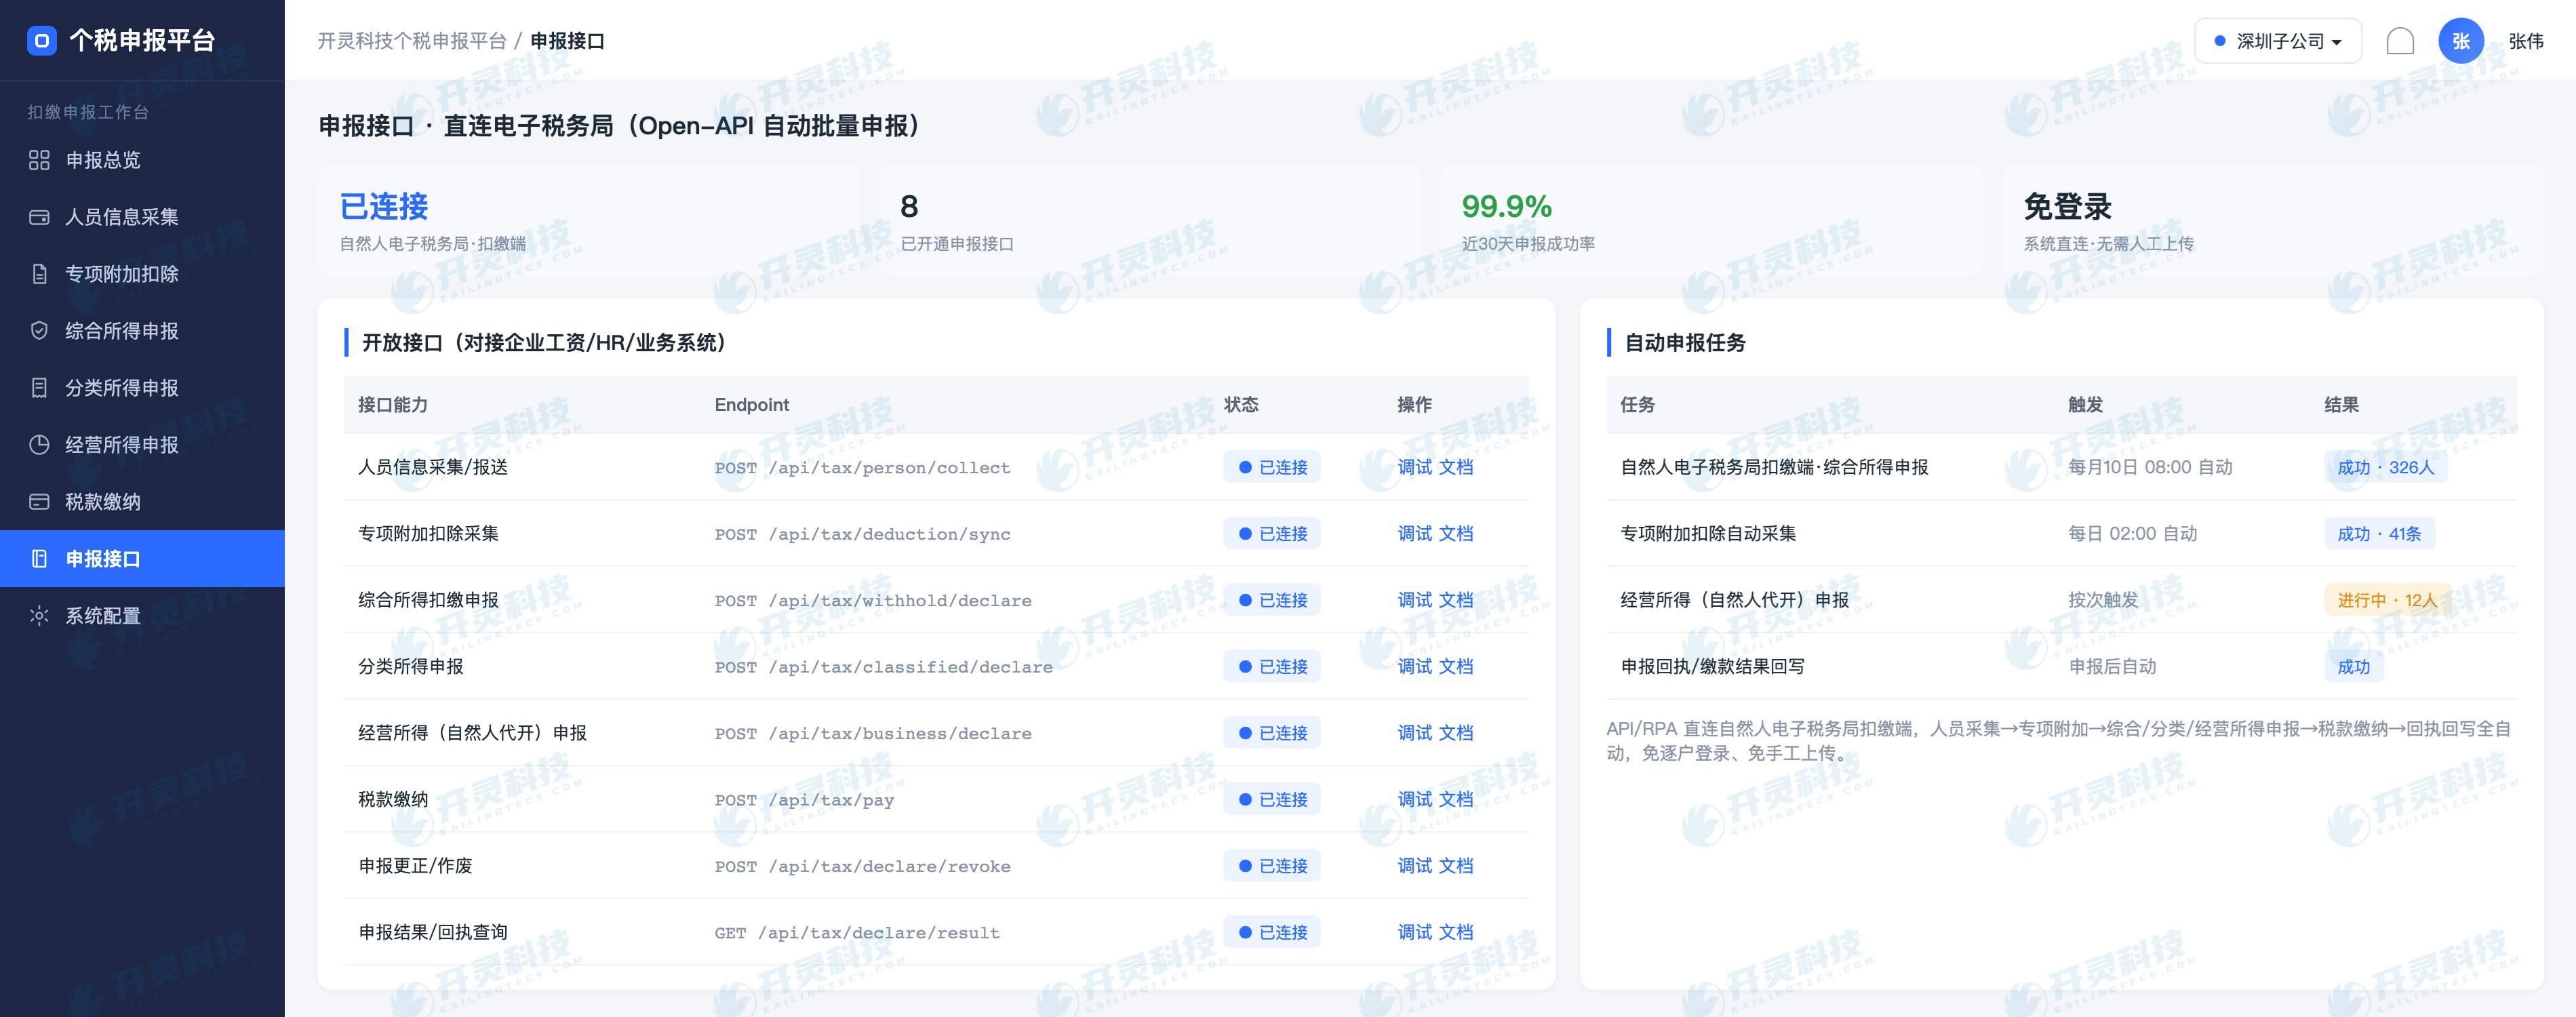Click the 个税申报平台 logo icon
Image resolution: width=2576 pixels, height=1017 pixels.
point(41,41)
